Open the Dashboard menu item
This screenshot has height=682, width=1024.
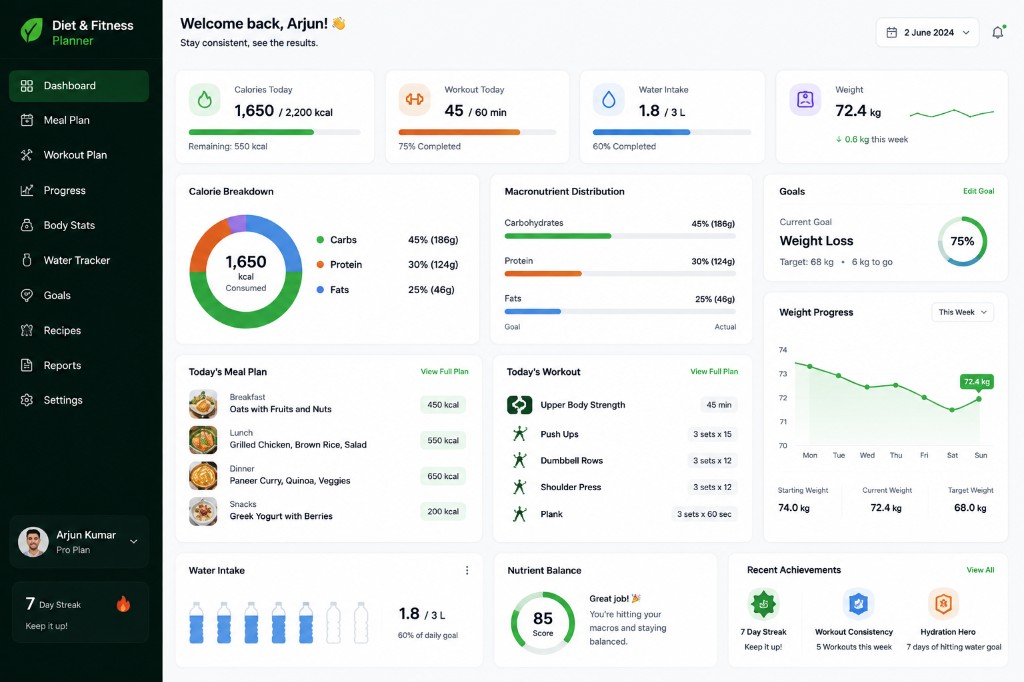79,86
